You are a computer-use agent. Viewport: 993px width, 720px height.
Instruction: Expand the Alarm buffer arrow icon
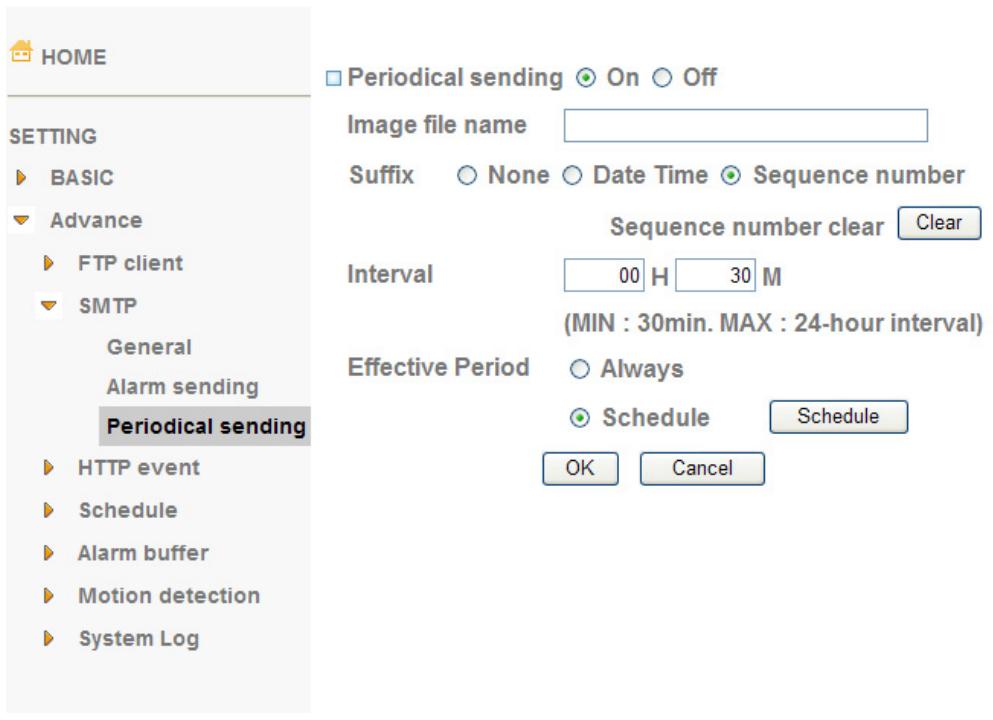point(48,553)
